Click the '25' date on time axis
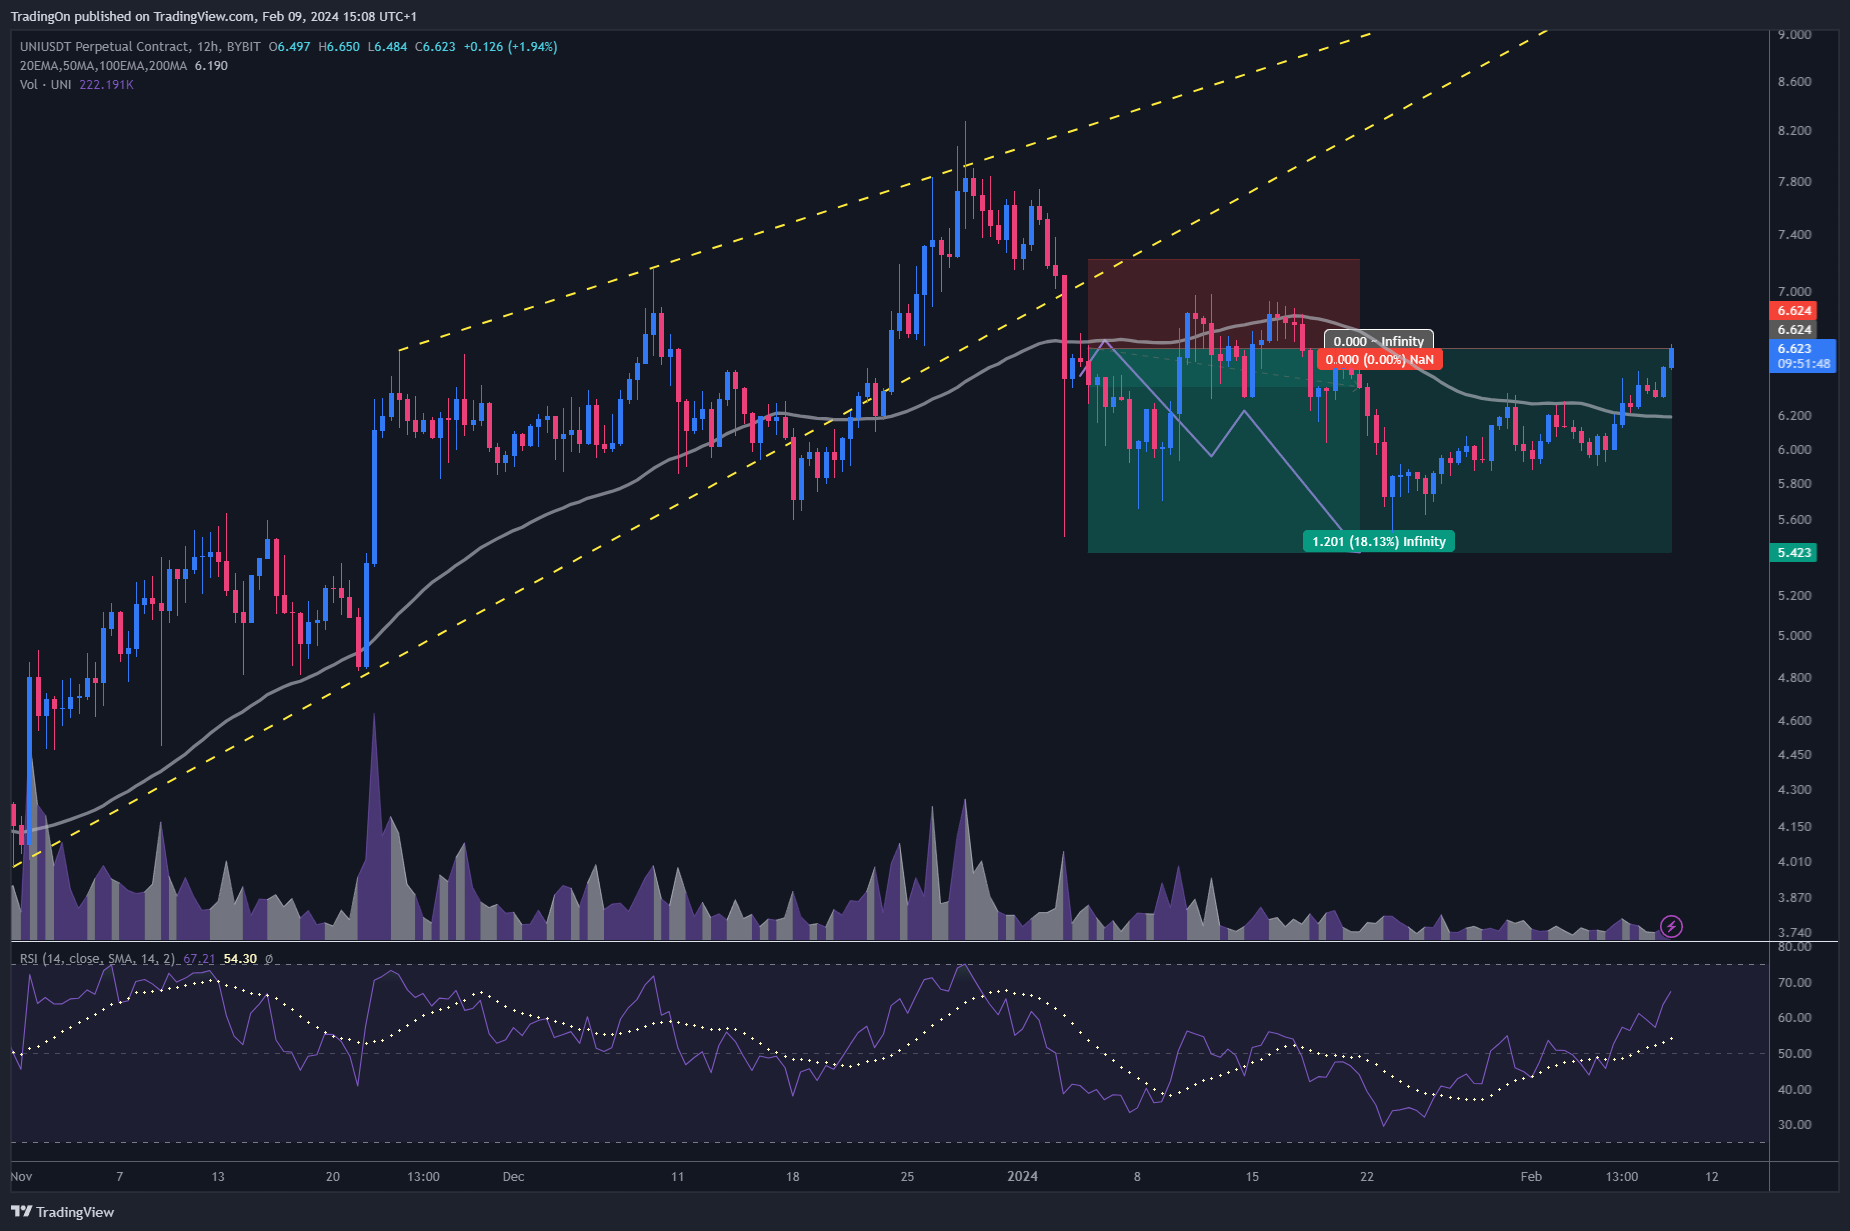Viewport: 1850px width, 1231px height. [907, 1177]
